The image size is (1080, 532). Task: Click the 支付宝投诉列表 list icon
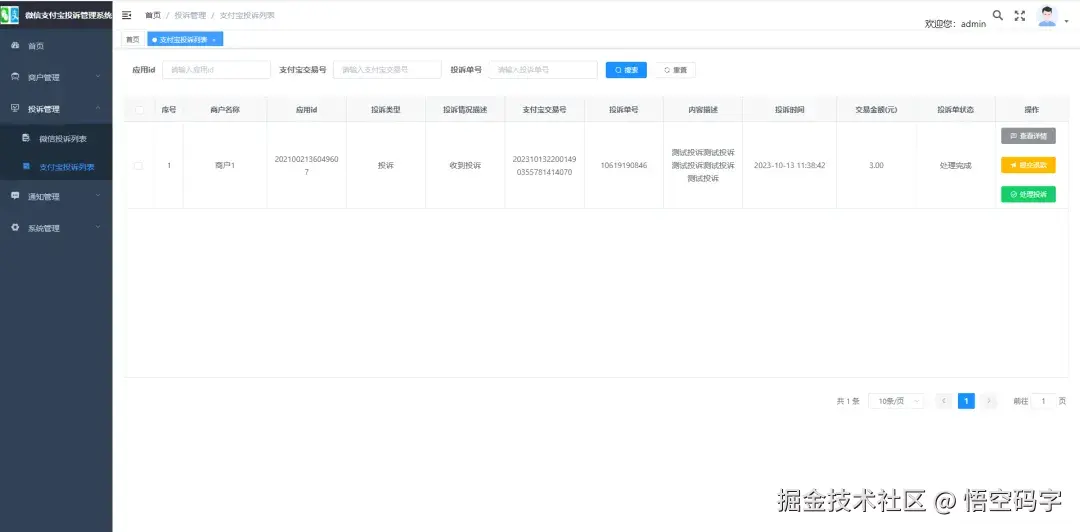pyautogui.click(x=26, y=166)
